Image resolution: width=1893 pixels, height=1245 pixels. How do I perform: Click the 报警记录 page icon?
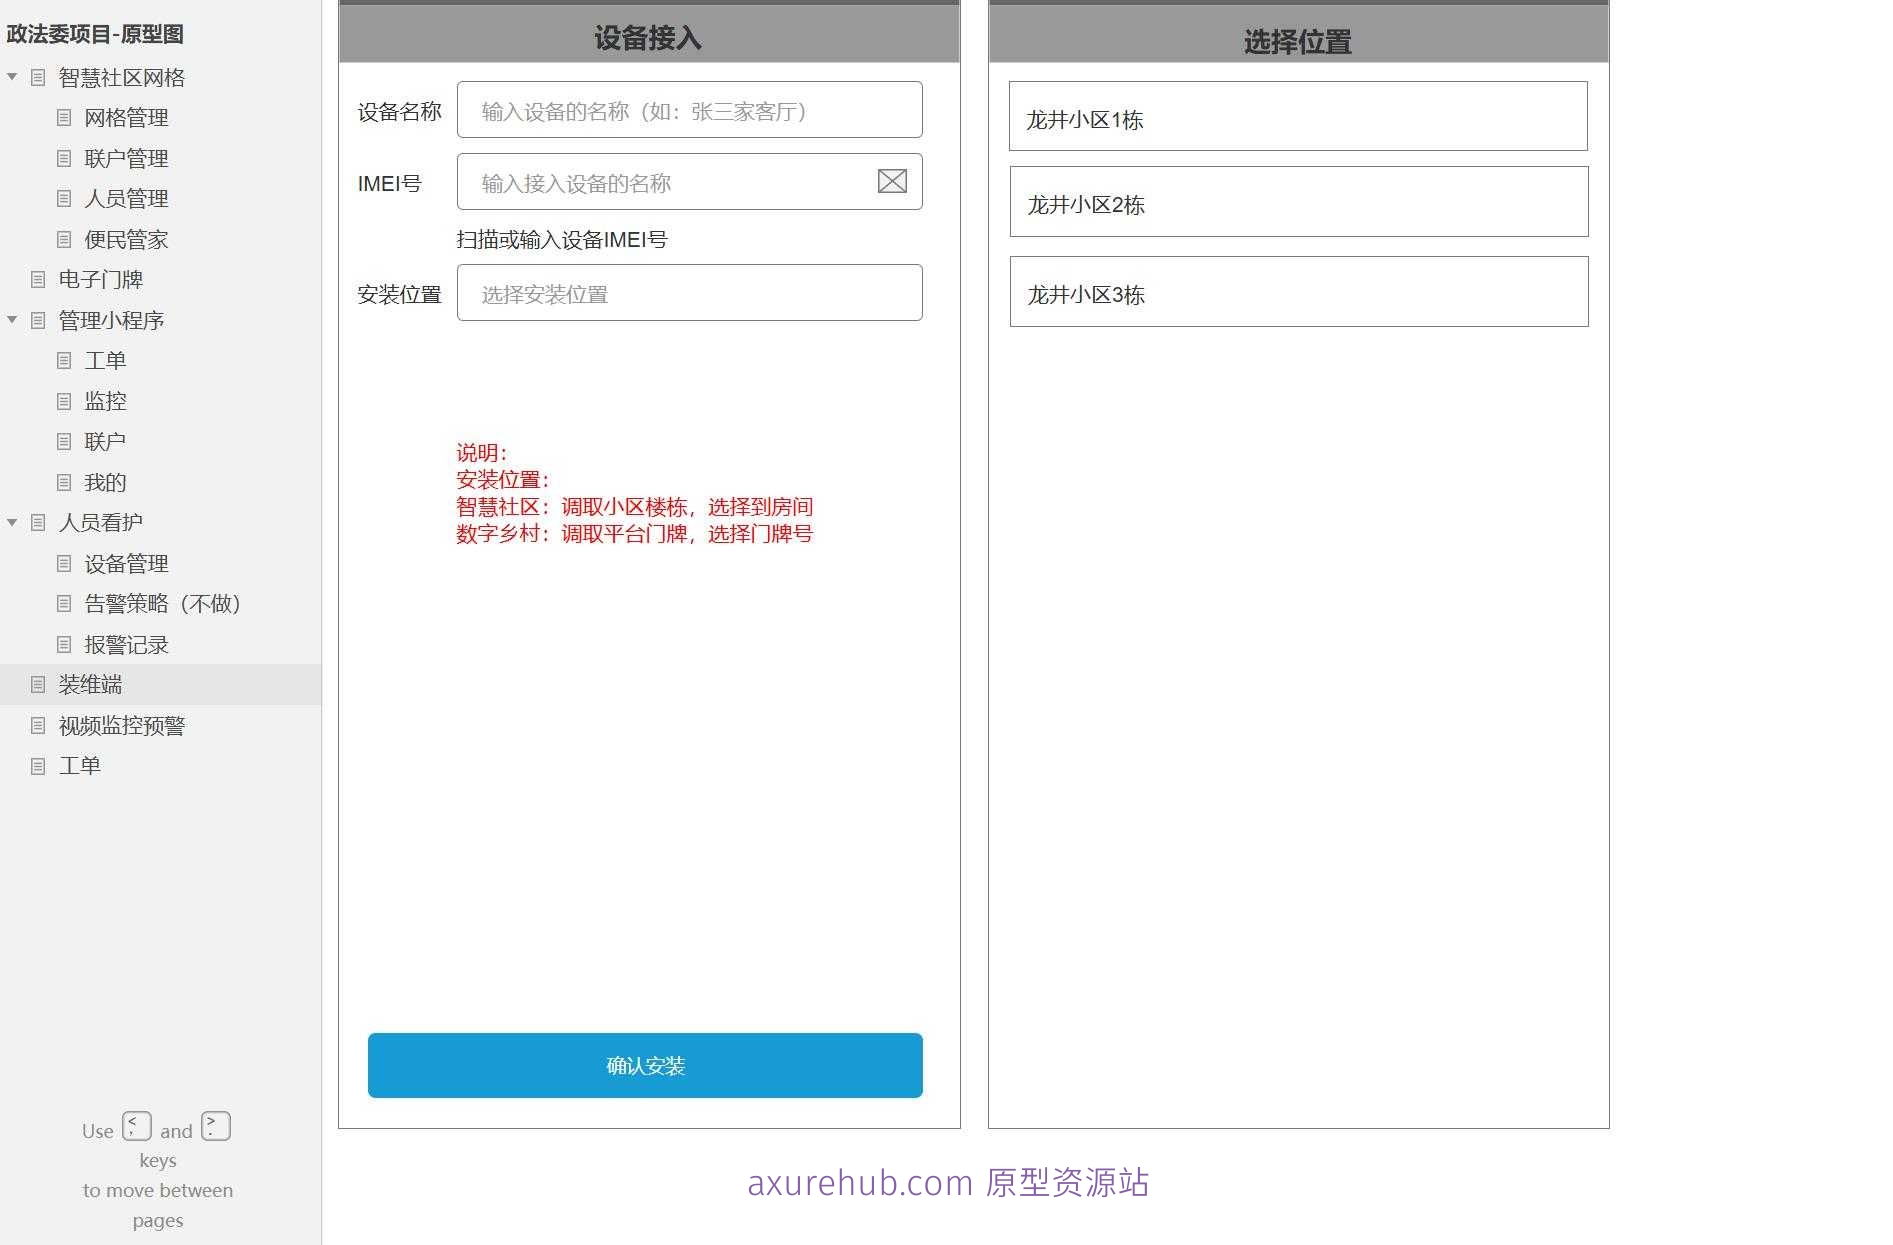click(x=64, y=644)
